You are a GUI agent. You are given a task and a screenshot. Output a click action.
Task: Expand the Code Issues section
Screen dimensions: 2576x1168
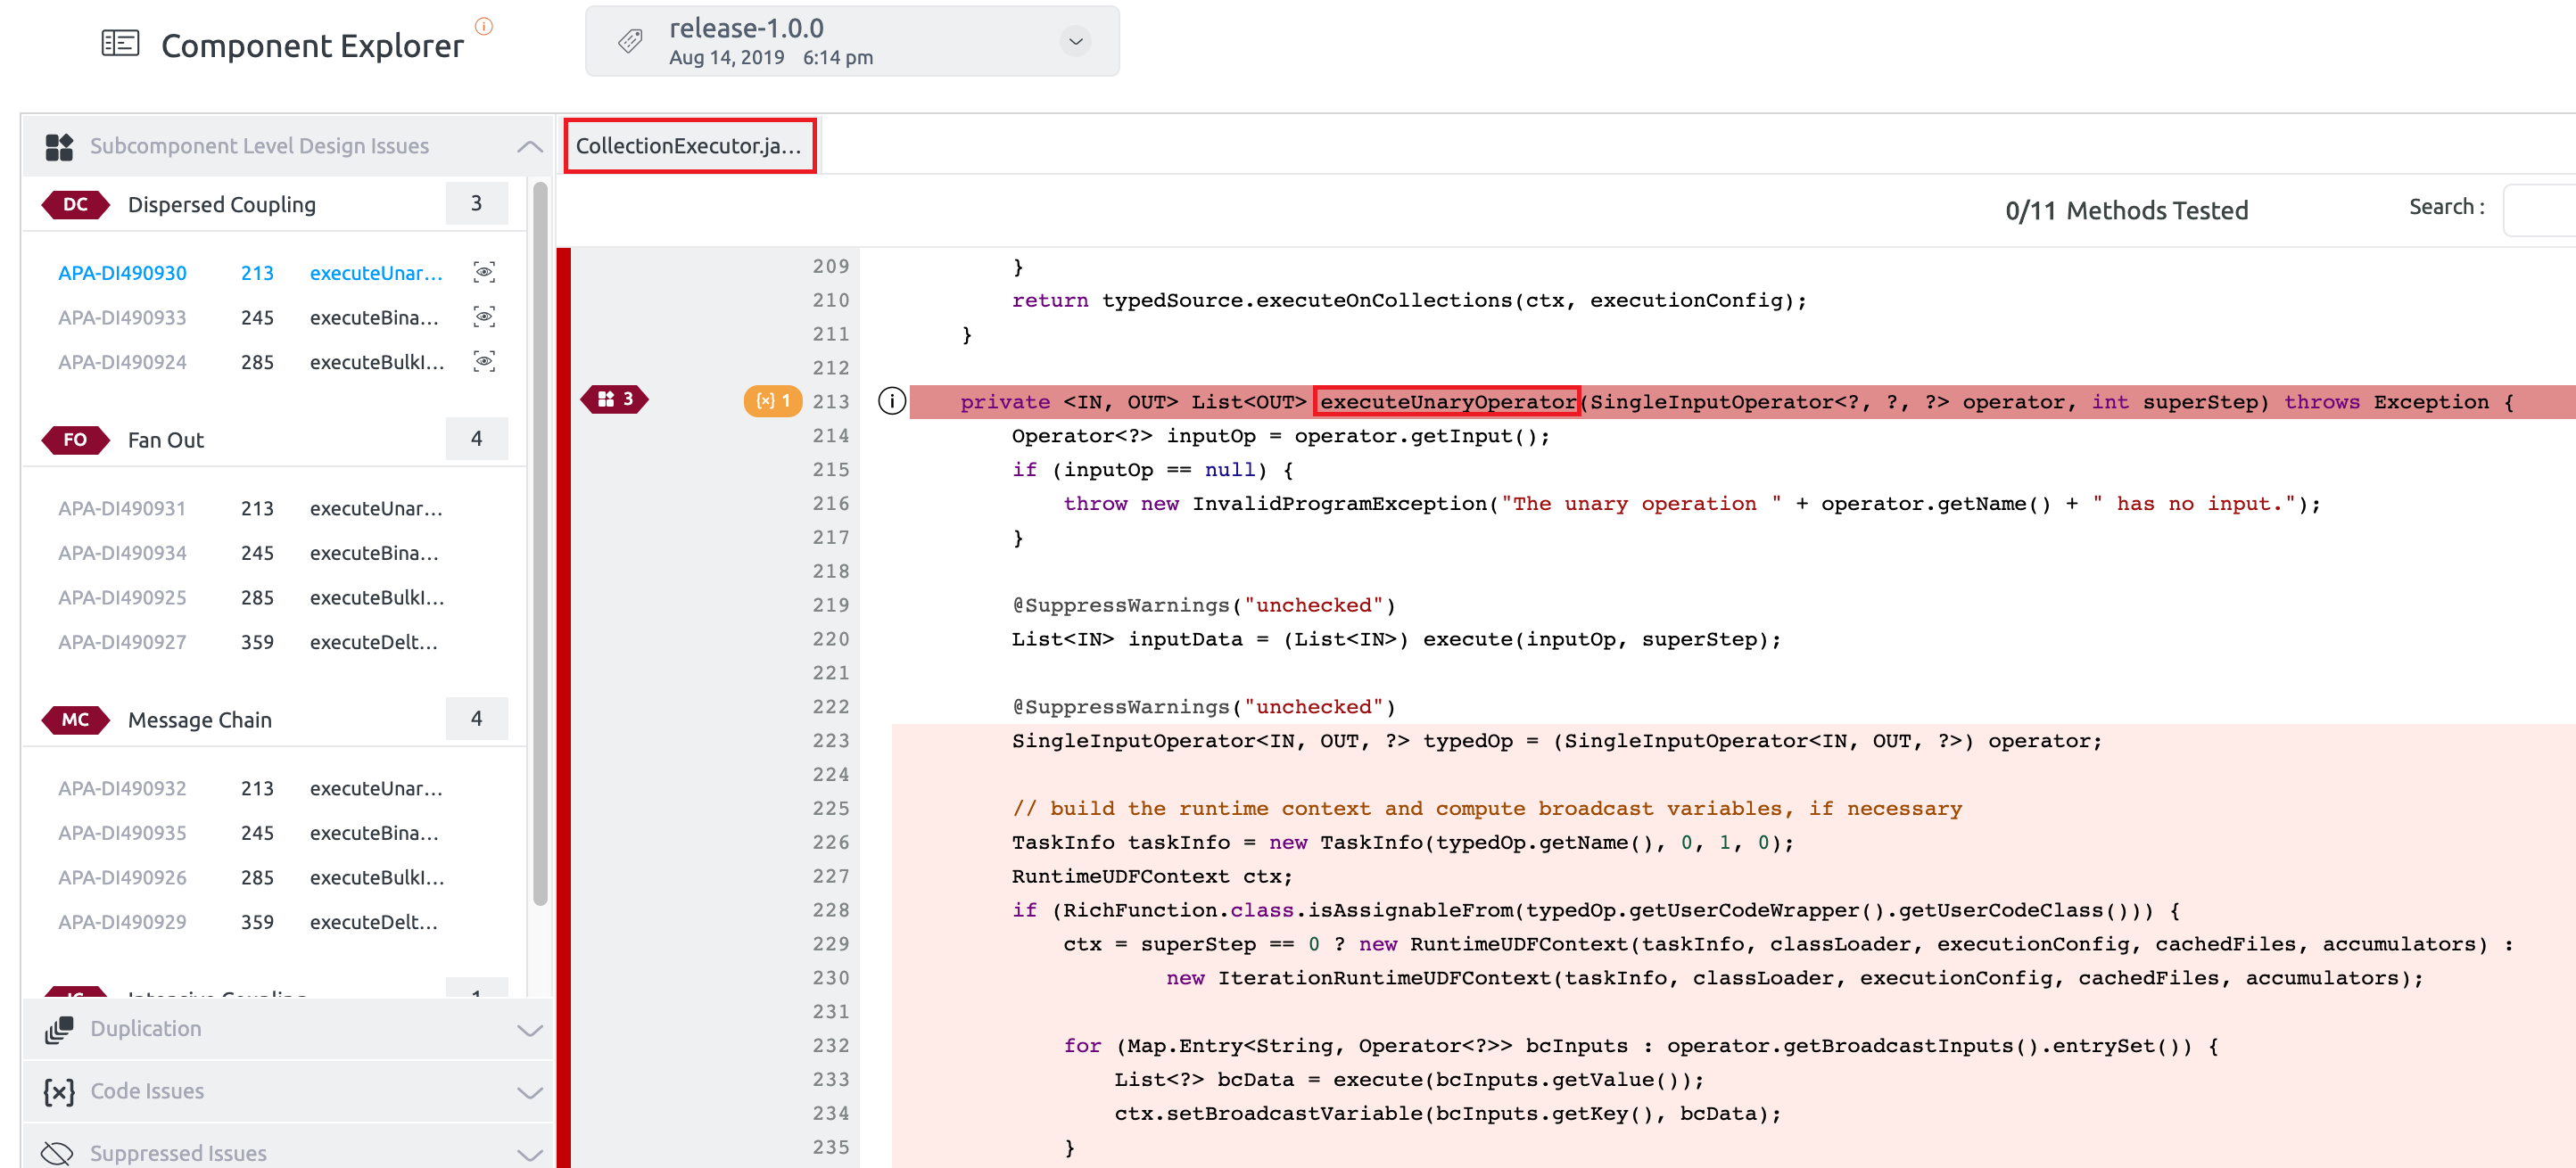point(530,1092)
